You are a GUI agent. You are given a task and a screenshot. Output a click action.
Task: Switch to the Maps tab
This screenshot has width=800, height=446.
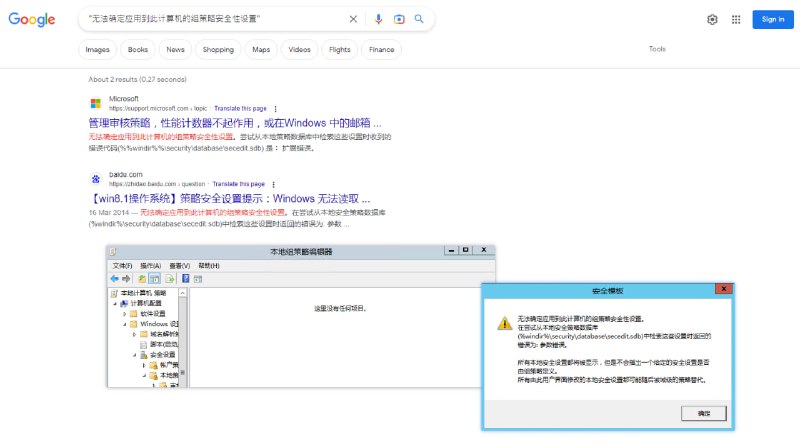pos(261,49)
